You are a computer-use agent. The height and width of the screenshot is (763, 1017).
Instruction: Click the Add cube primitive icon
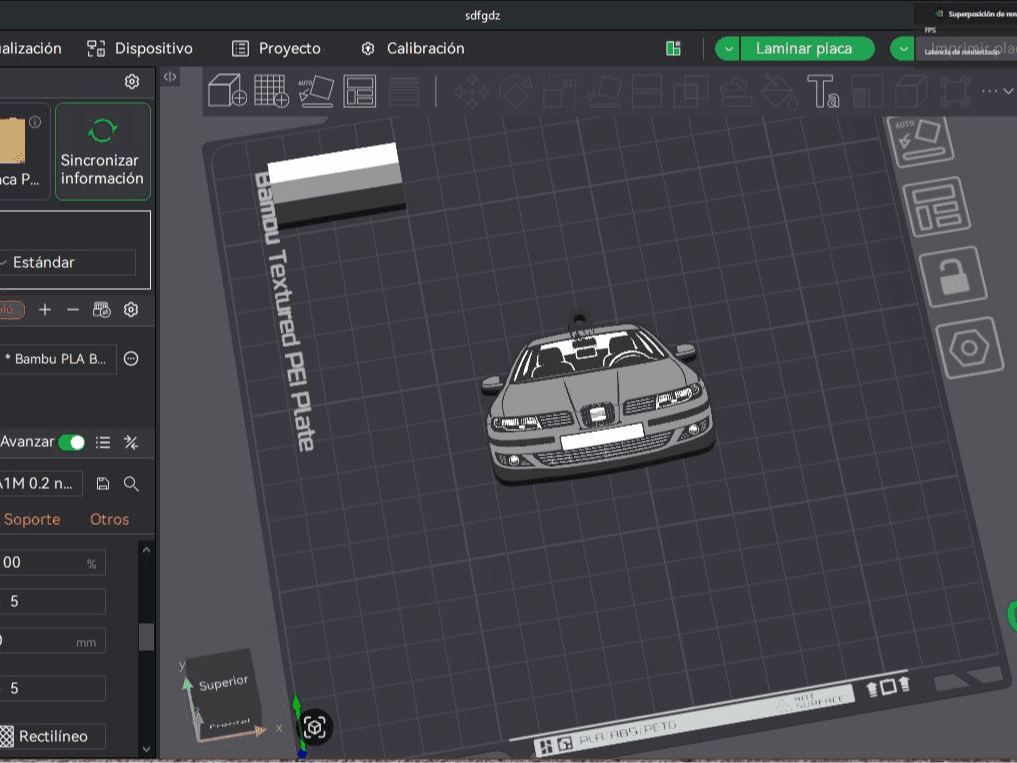[226, 91]
